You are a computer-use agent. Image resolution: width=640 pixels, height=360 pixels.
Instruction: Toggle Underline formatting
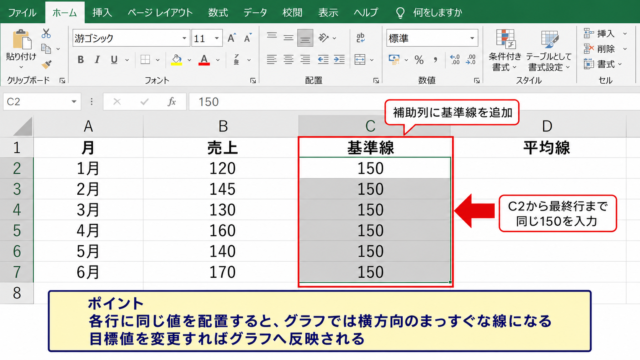(114, 60)
